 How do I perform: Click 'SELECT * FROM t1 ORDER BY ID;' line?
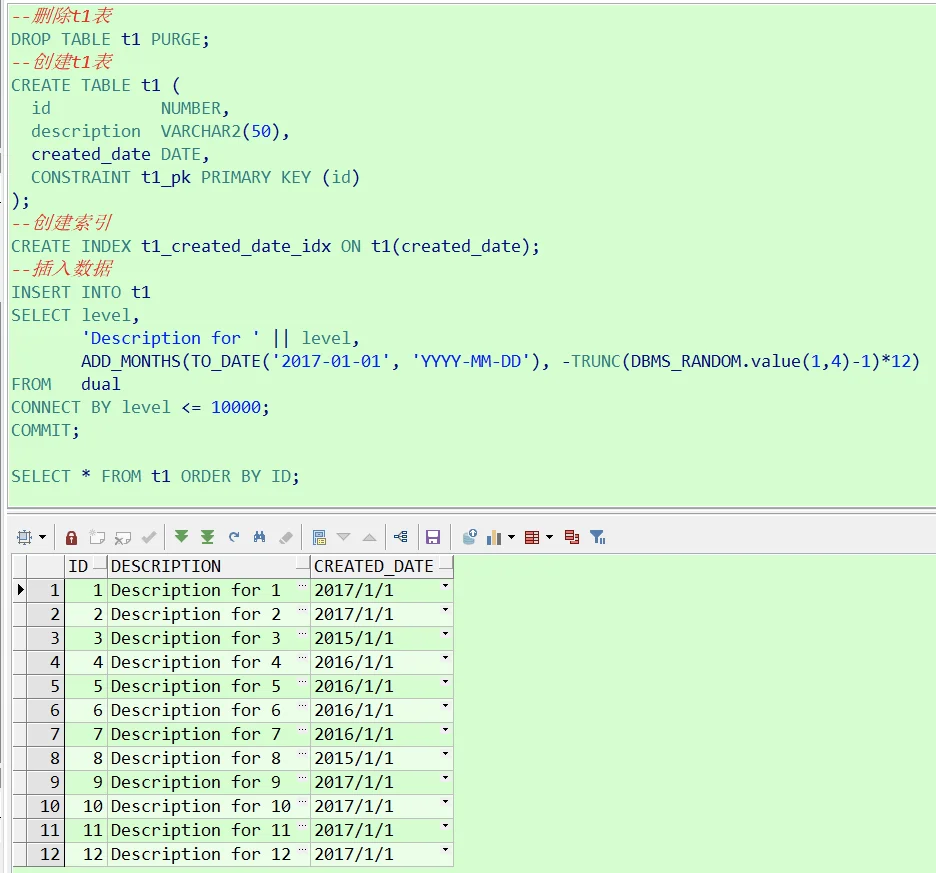[155, 477]
